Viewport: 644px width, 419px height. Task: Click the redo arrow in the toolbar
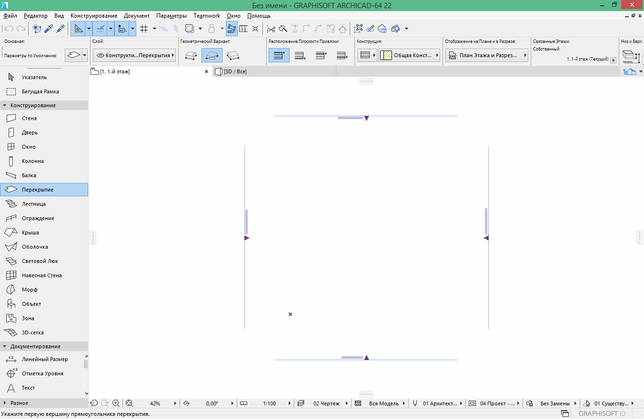click(21, 29)
